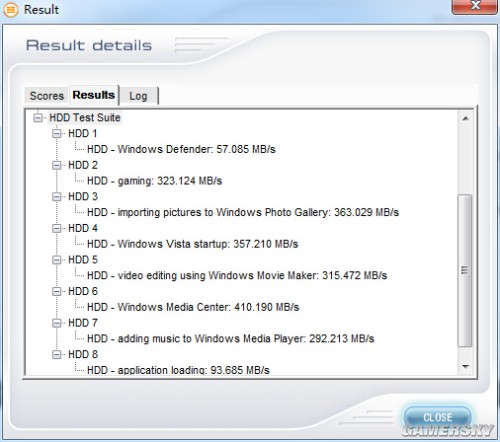Click the scrollbar down arrow
The height and width of the screenshot is (442, 500).
(466, 367)
